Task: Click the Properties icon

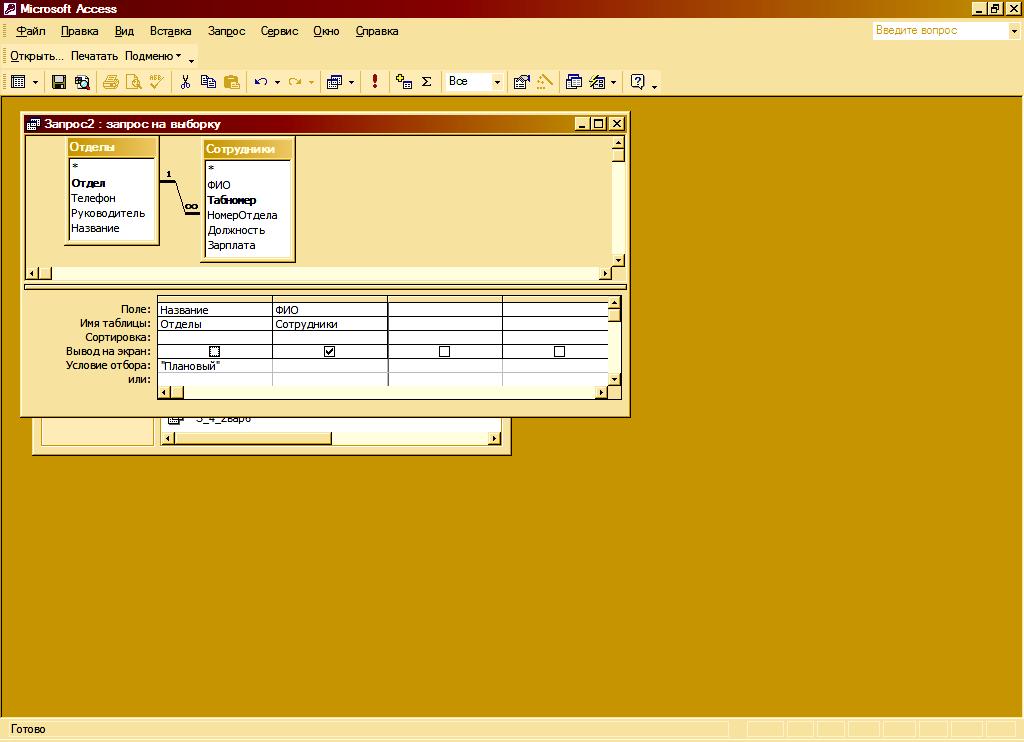Action: coord(521,82)
